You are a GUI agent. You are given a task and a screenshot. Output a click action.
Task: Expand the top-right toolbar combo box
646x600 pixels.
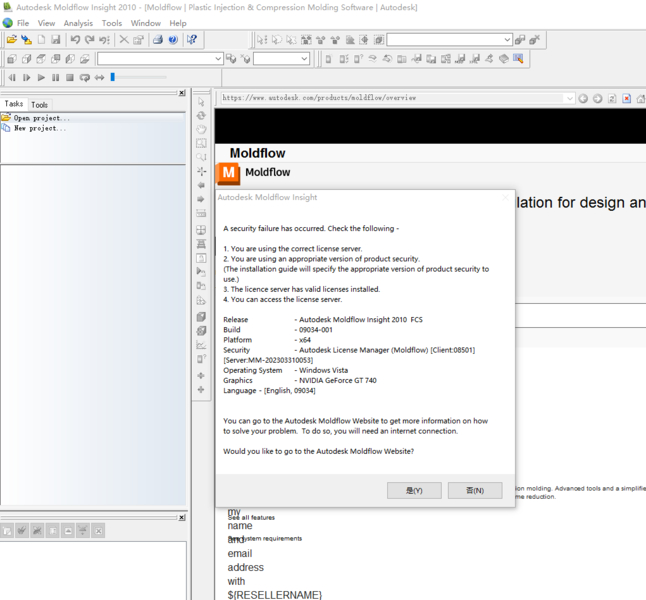507,40
